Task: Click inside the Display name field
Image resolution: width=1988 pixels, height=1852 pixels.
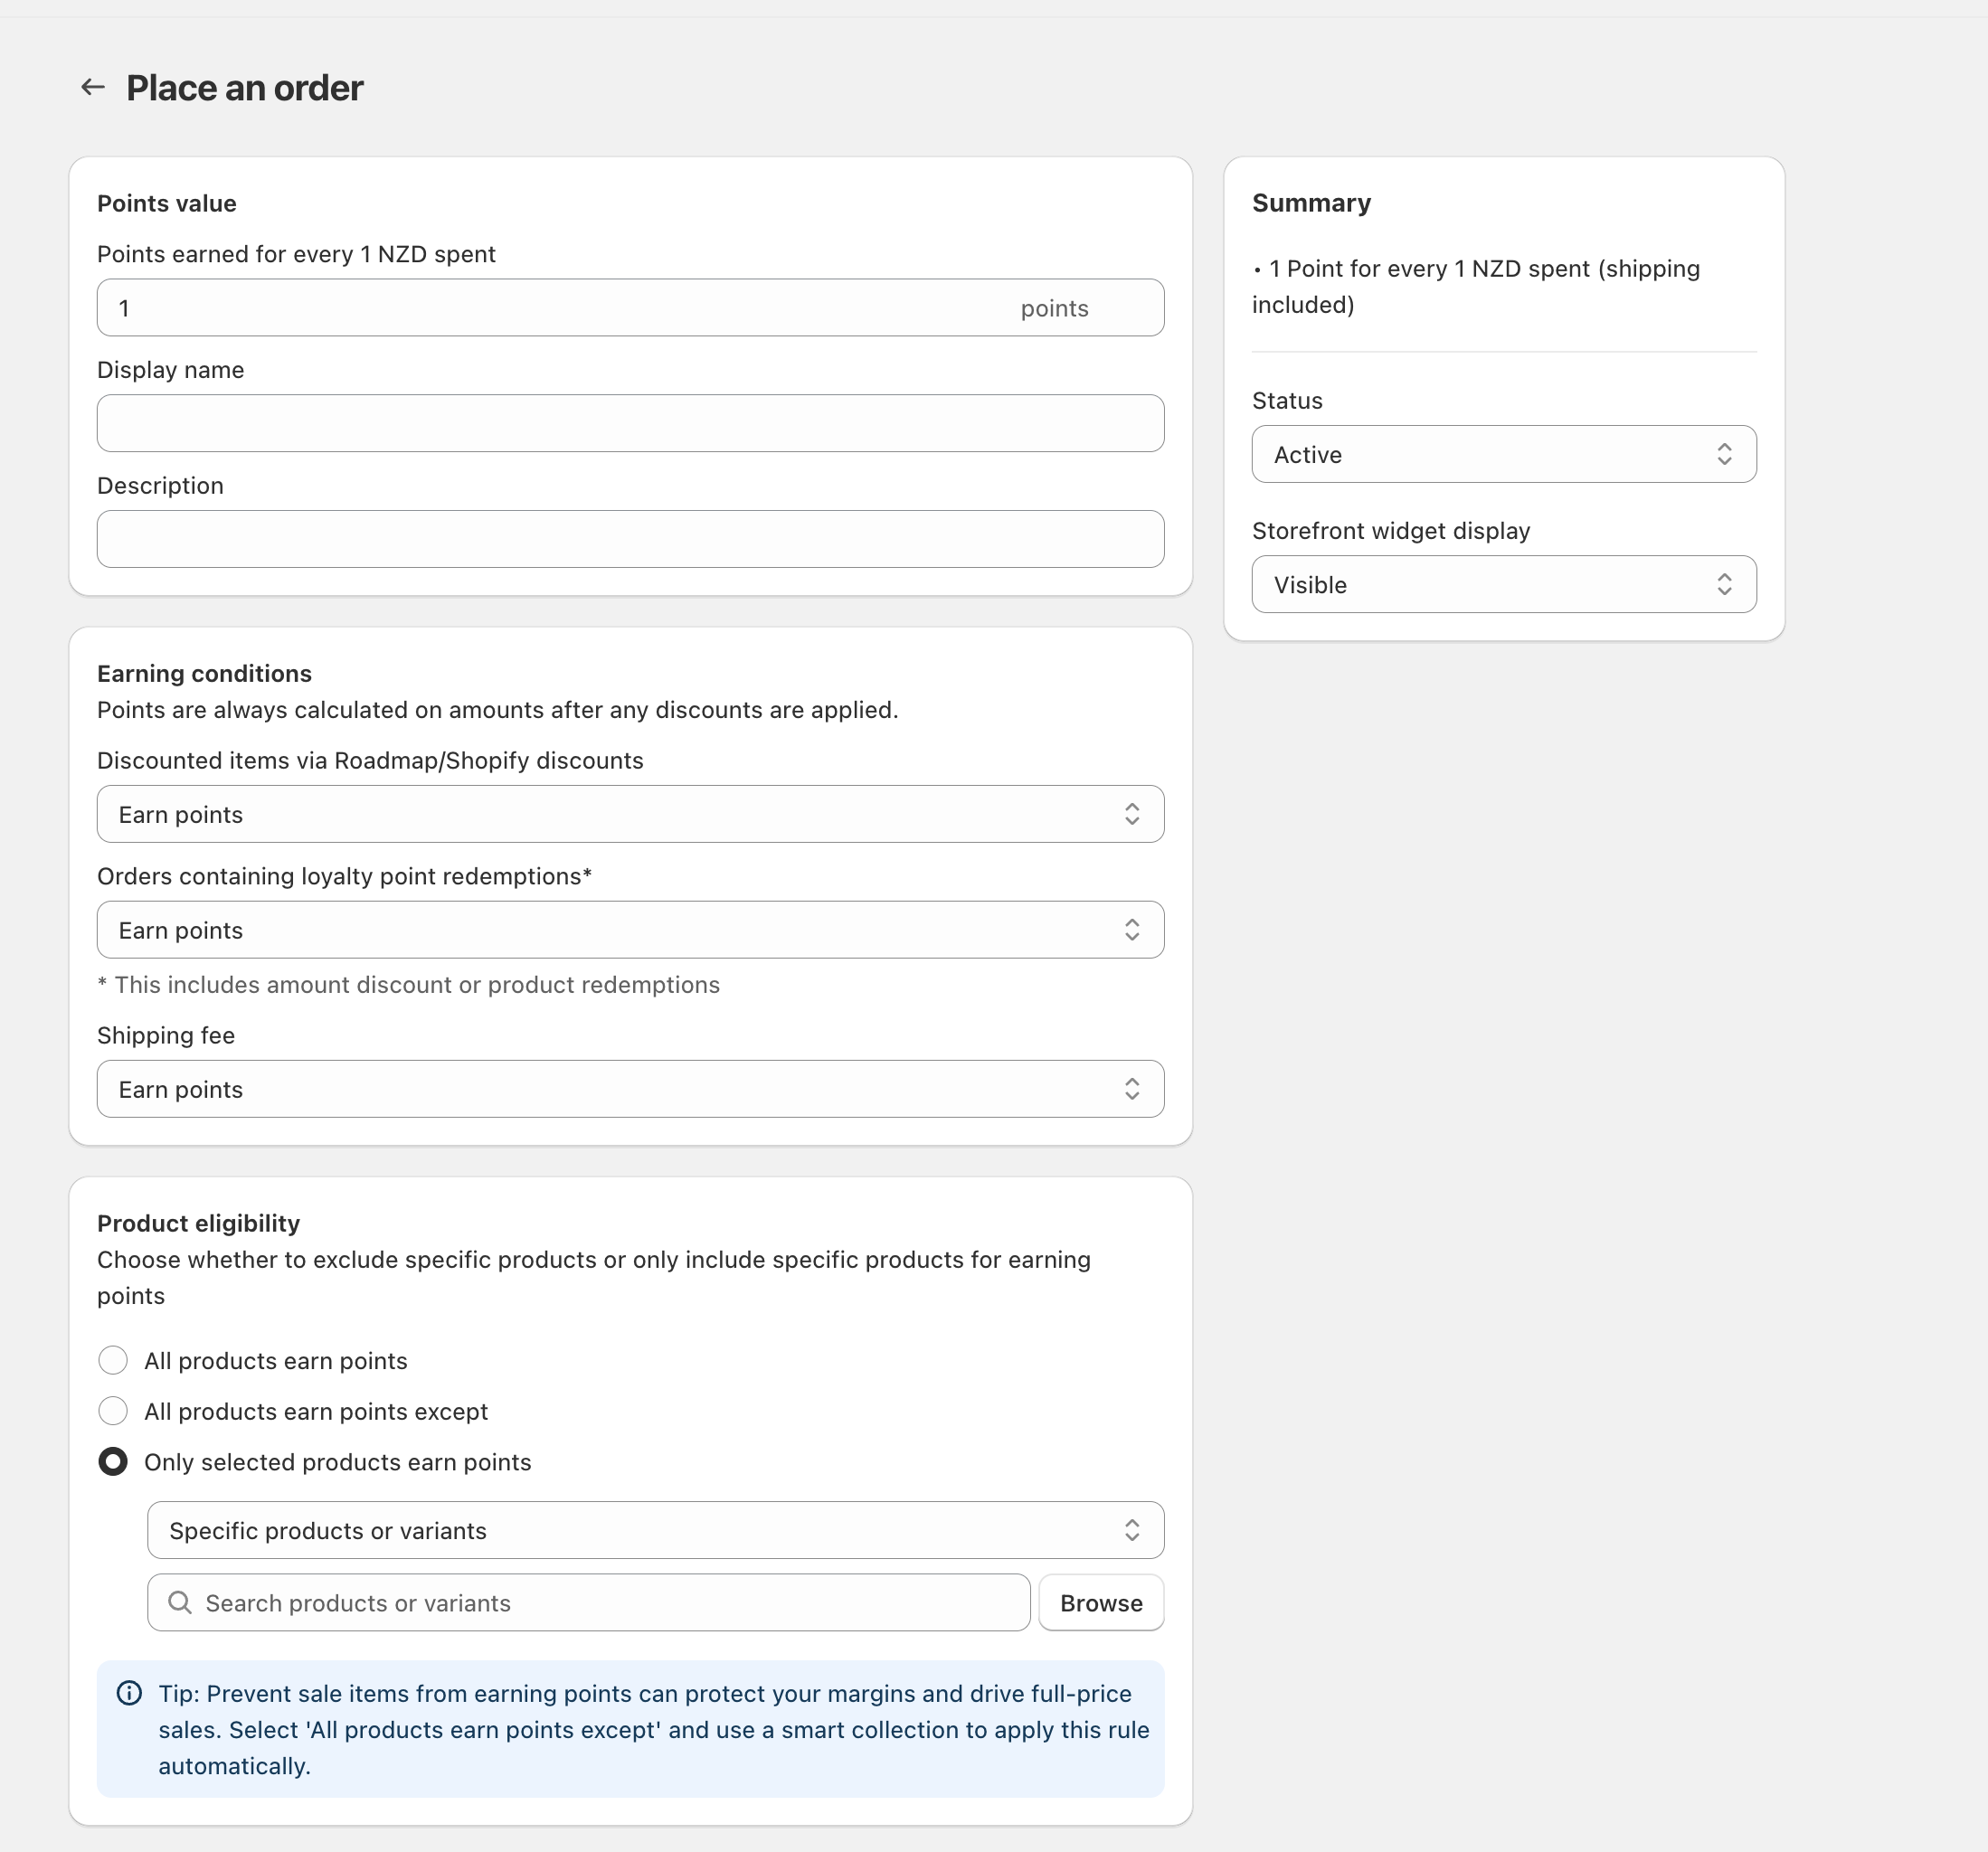Action: click(630, 423)
